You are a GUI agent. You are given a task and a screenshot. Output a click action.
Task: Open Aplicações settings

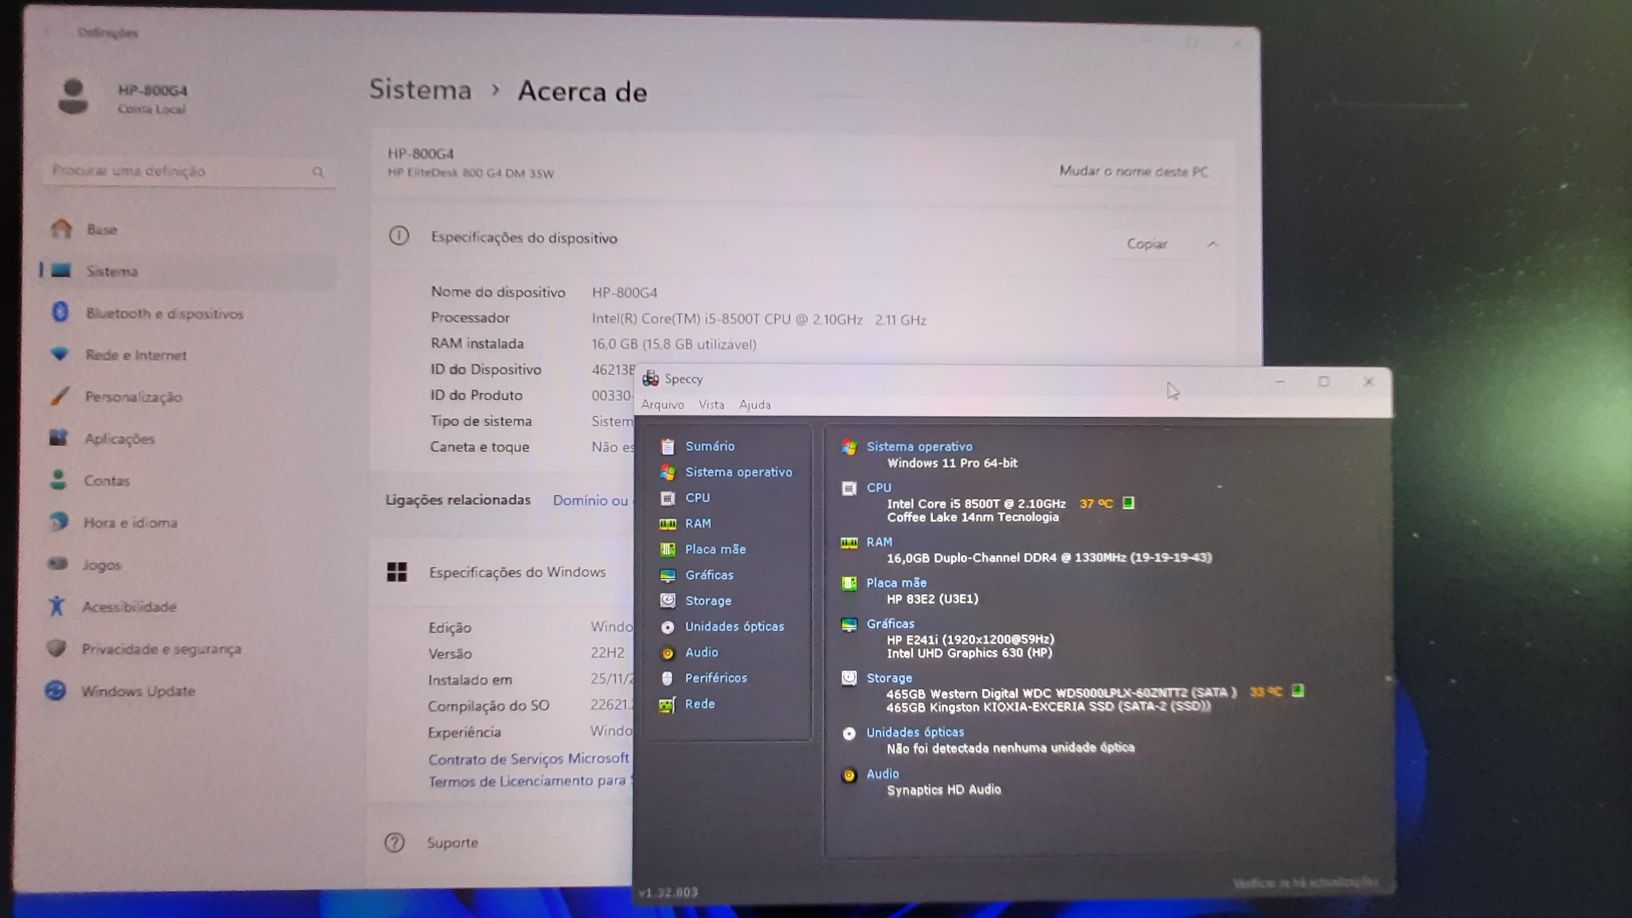[x=119, y=439]
